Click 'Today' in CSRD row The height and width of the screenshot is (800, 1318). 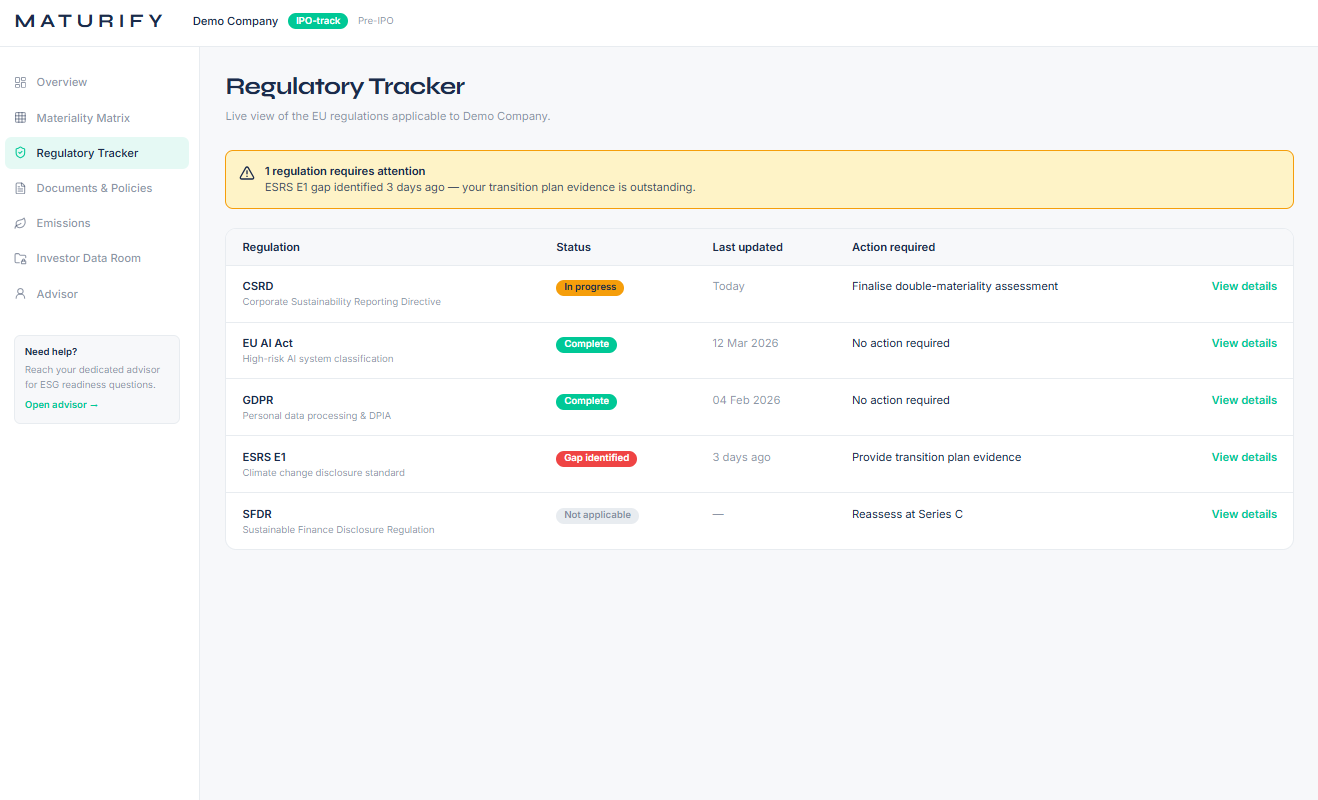tap(729, 286)
